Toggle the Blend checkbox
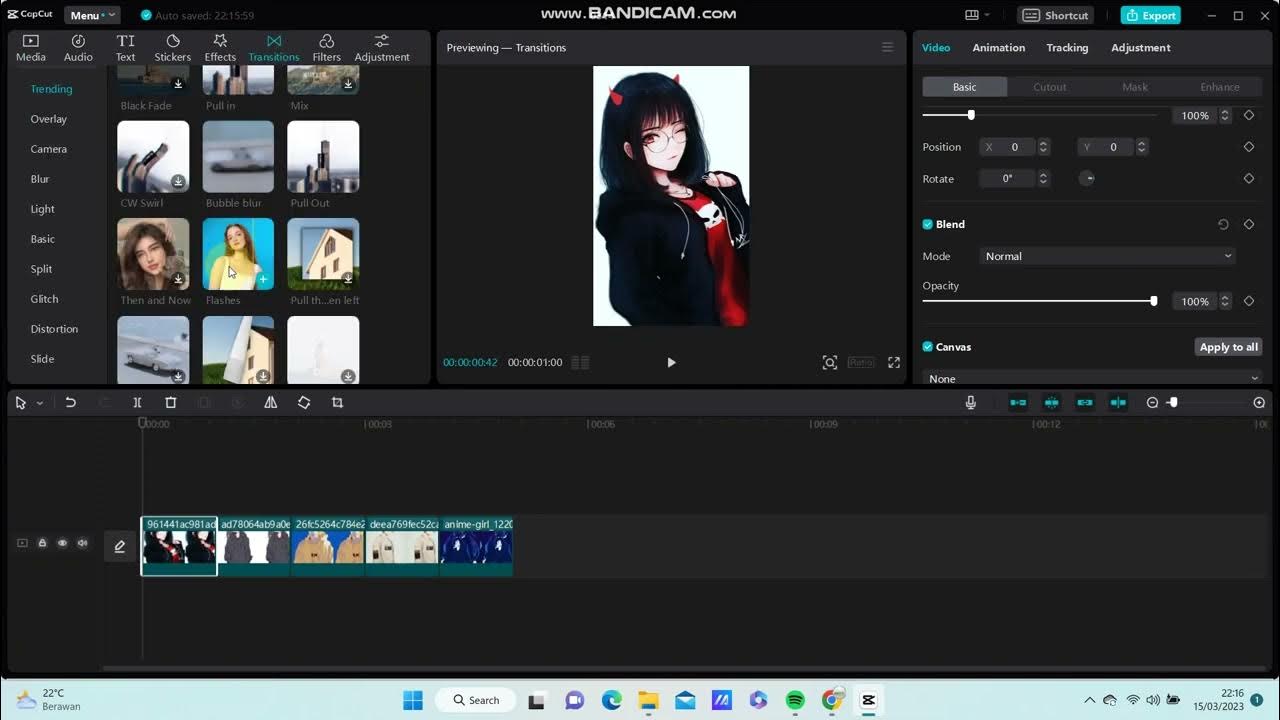Viewport: 1280px width, 720px height. (927, 224)
